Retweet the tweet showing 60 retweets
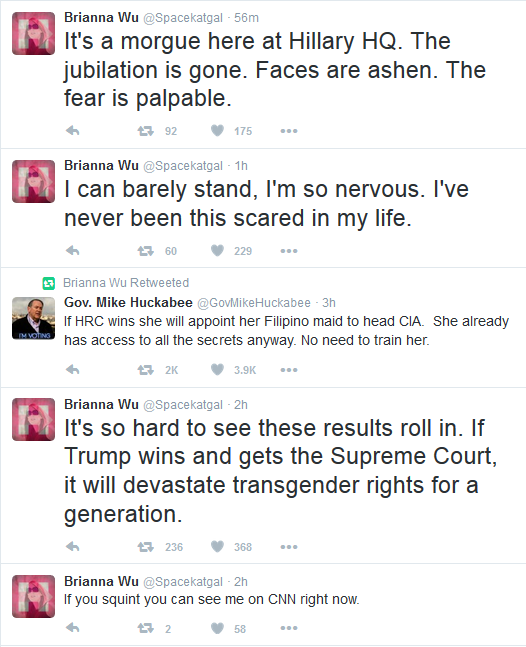 click(145, 251)
